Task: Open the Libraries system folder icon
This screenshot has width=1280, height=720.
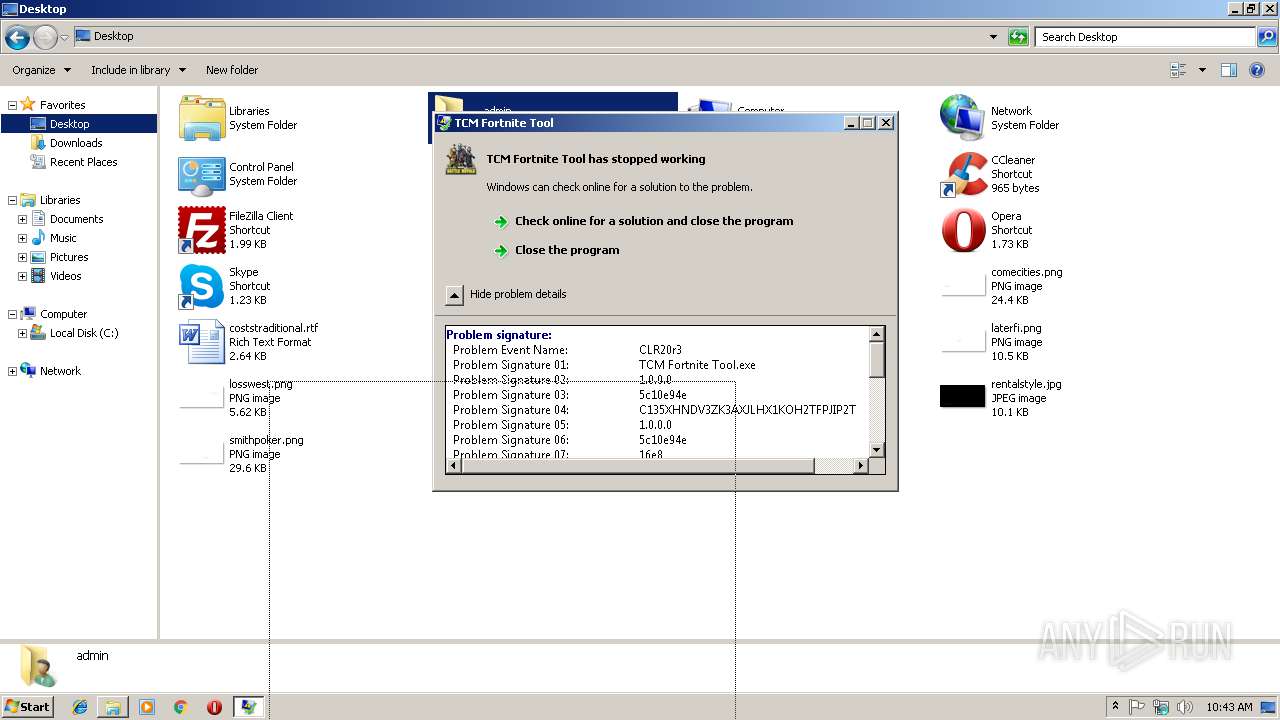Action: coord(202,118)
